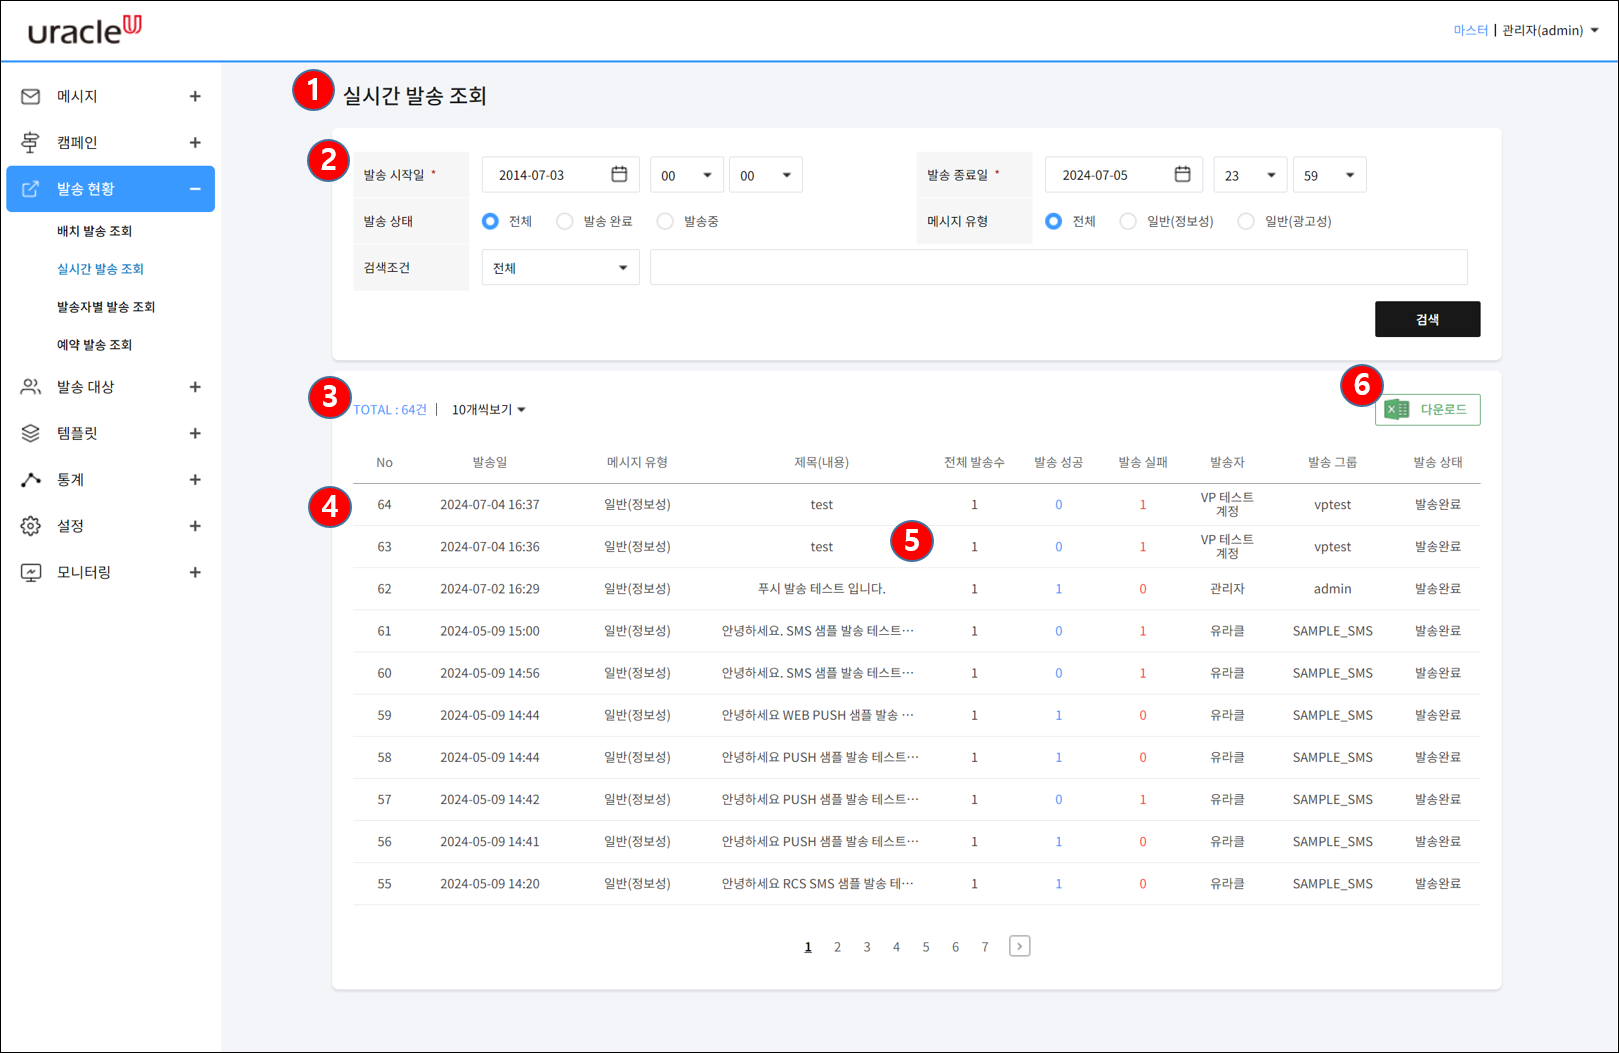
Task: Open end hour dropdown showing 23
Action: [1250, 175]
